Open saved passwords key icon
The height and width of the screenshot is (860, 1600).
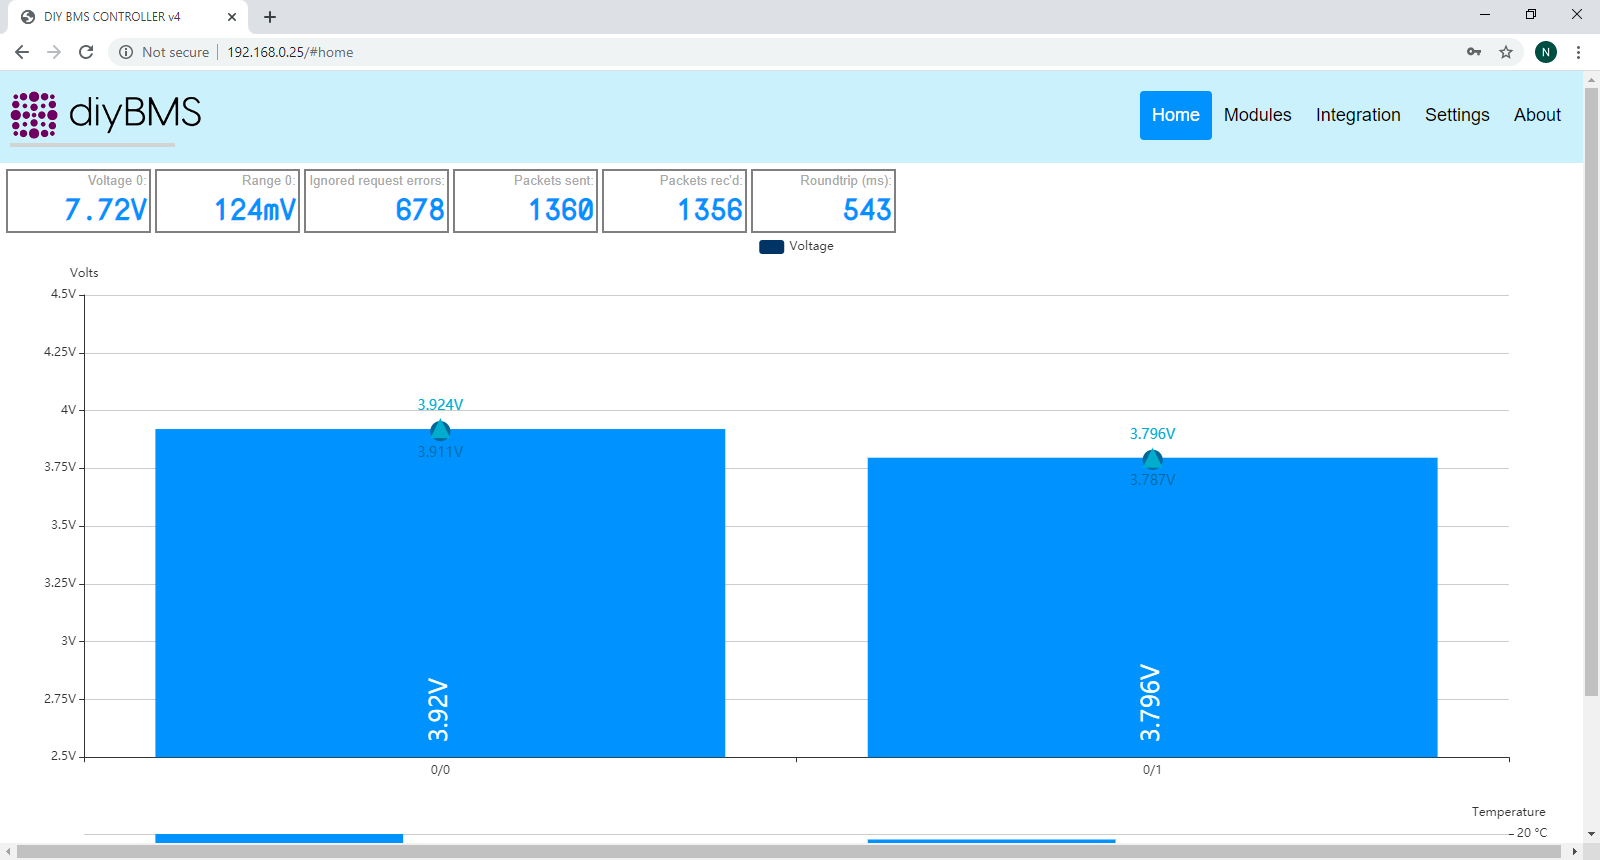click(1474, 52)
